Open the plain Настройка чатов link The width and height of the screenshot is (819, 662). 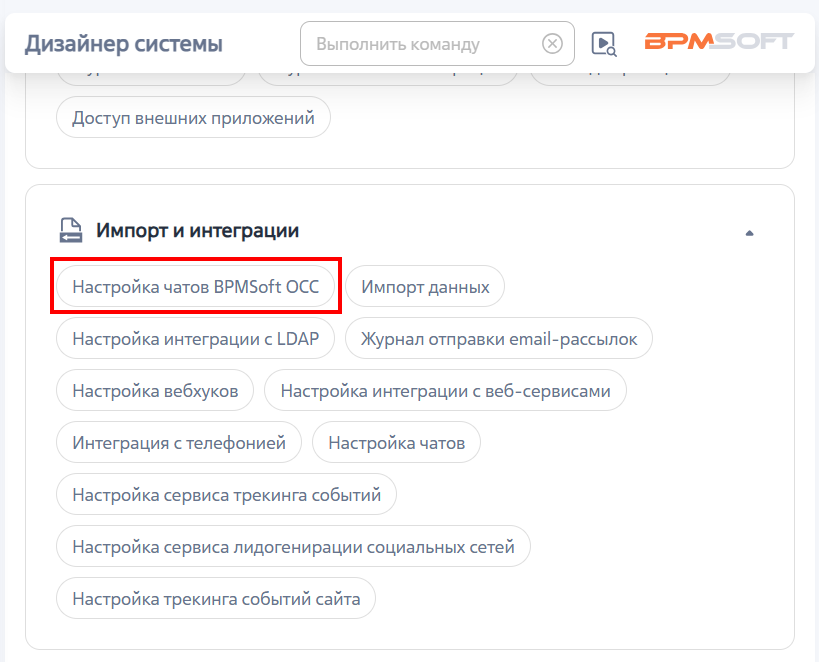pyautogui.click(x=396, y=443)
